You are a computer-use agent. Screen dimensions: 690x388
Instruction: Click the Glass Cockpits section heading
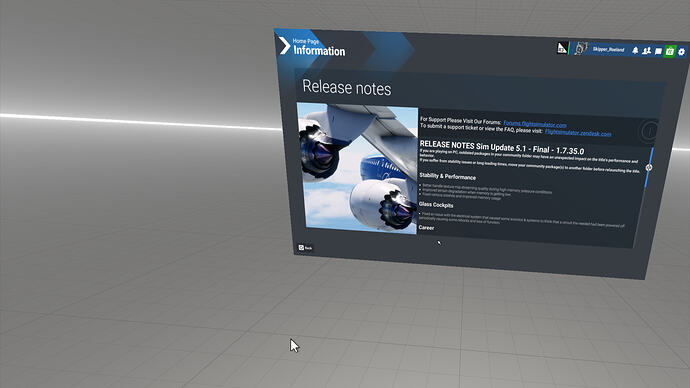[x=436, y=205]
